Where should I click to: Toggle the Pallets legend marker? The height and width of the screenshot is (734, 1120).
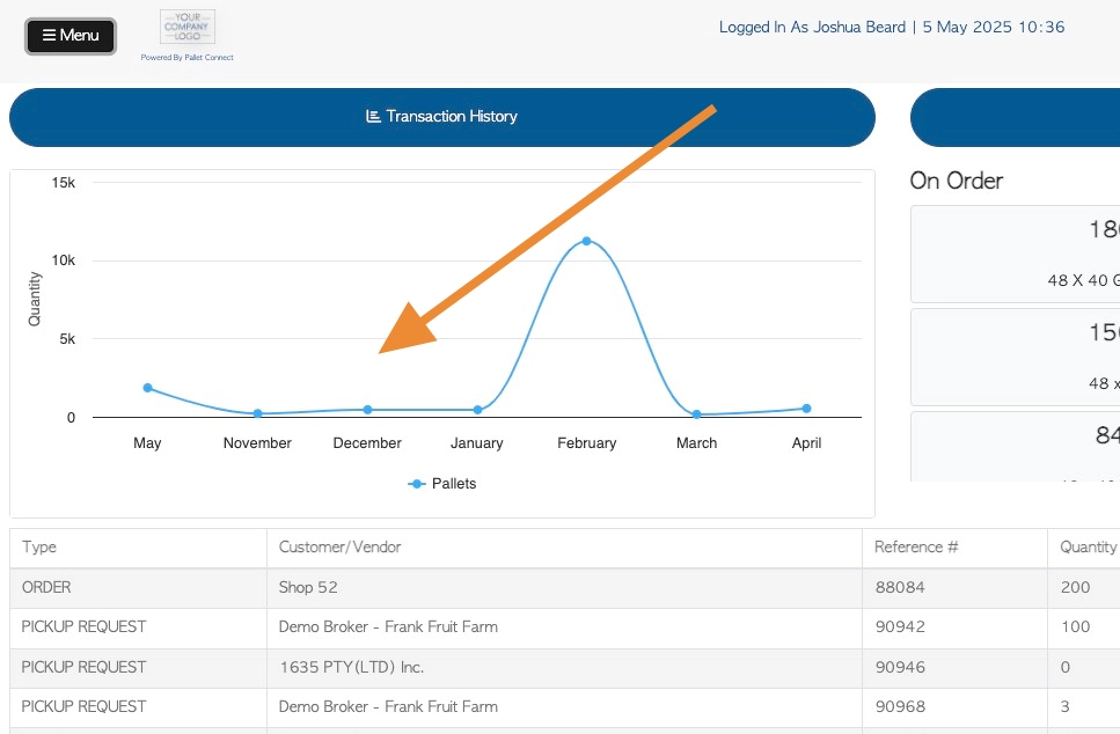(x=416, y=483)
